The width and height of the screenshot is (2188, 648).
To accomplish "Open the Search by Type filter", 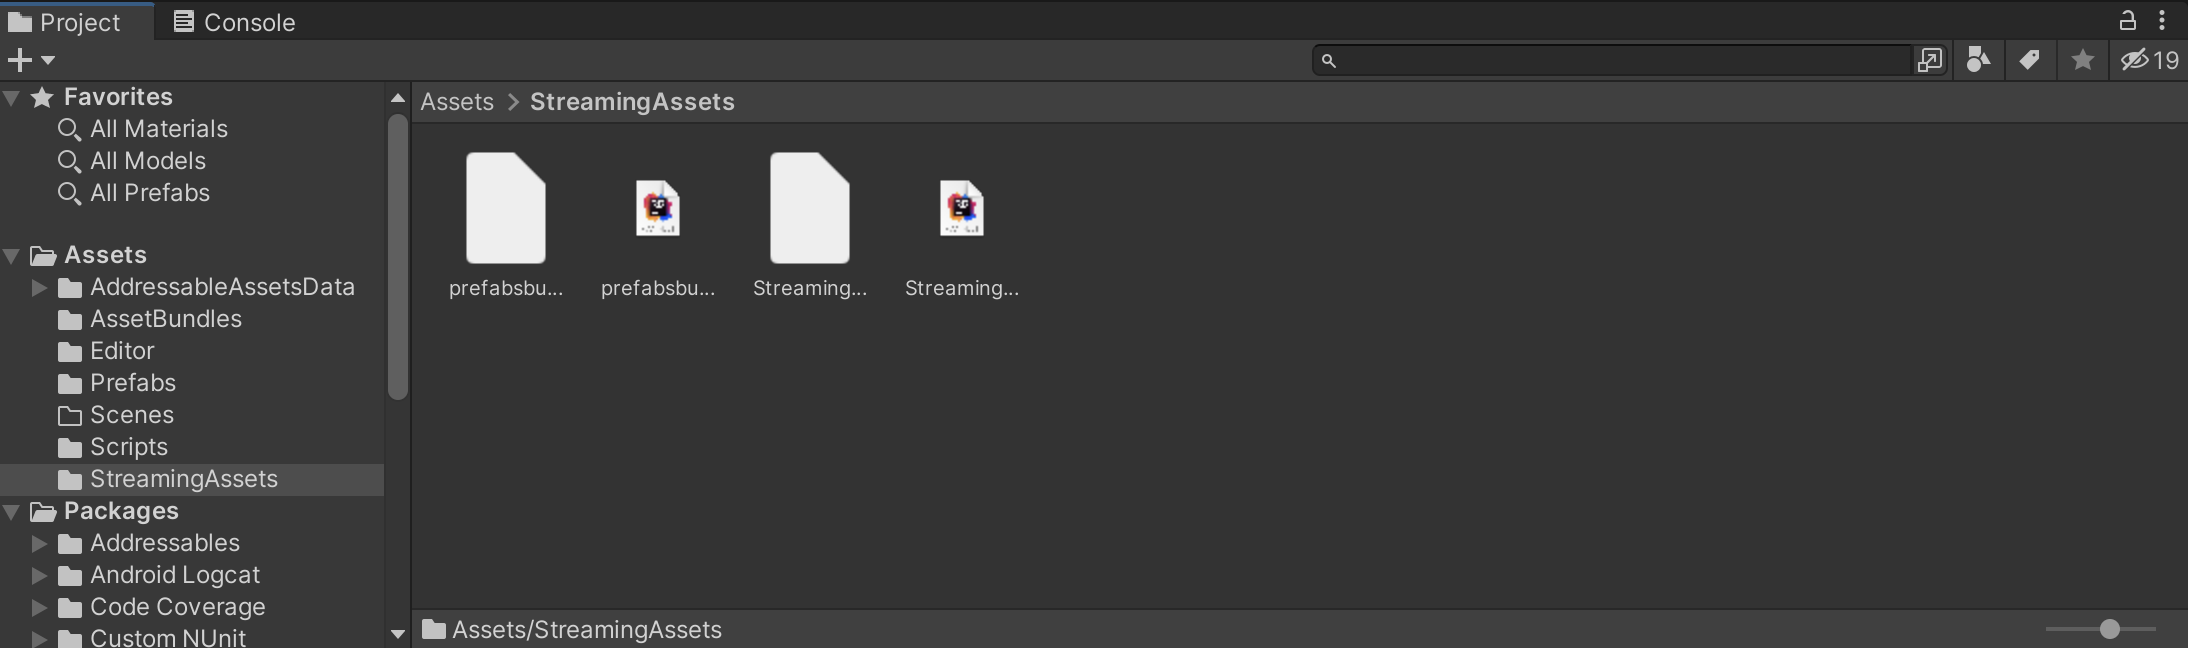I will pos(1978,61).
